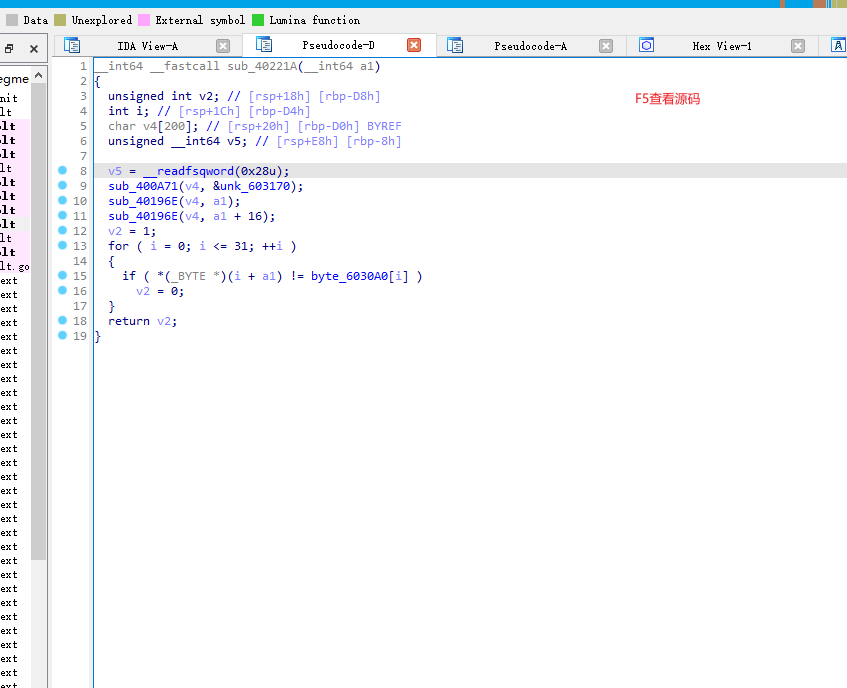The height and width of the screenshot is (688, 847).
Task: Click 'v2 = 0;' on line 16
Action: [160, 291]
